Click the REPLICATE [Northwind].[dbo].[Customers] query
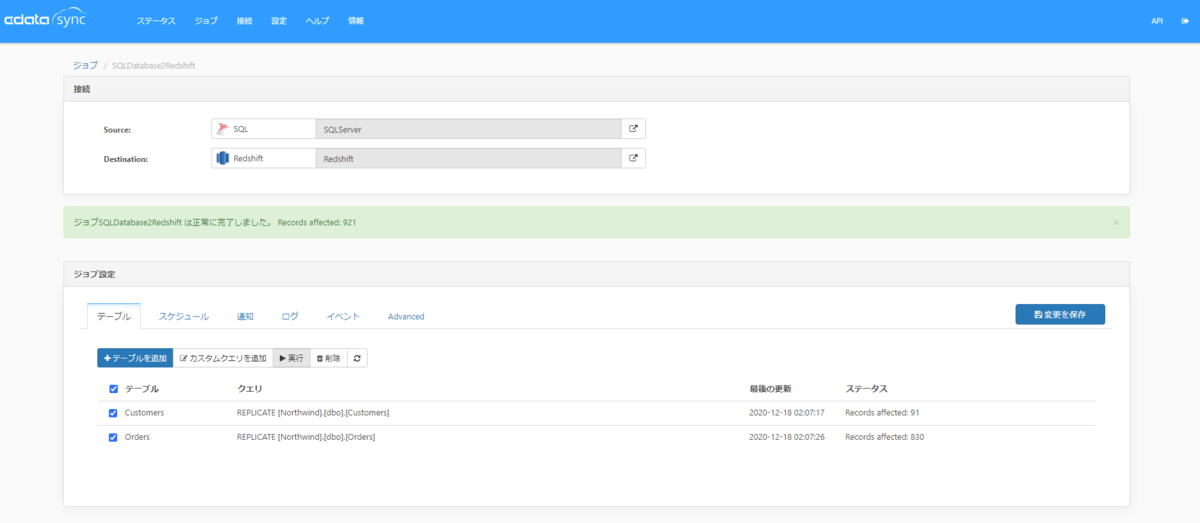This screenshot has width=1200, height=523. pyautogui.click(x=313, y=413)
